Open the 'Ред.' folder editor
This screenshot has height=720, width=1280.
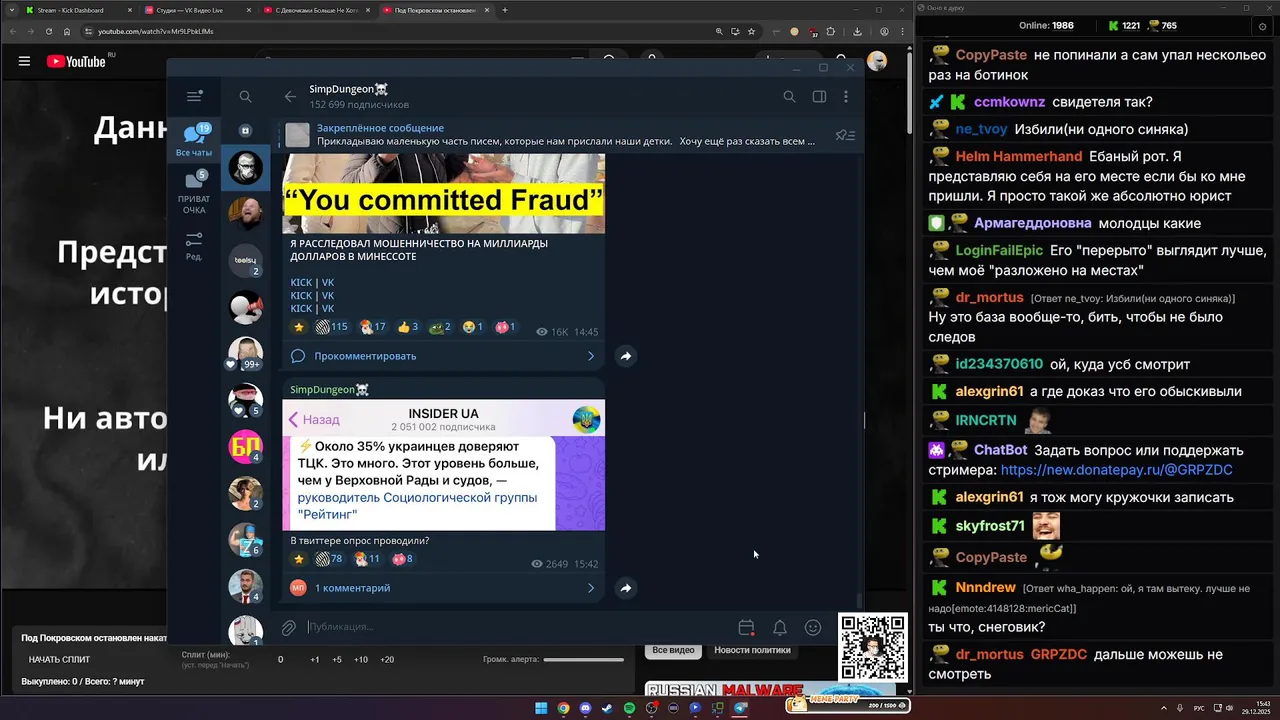click(x=194, y=246)
